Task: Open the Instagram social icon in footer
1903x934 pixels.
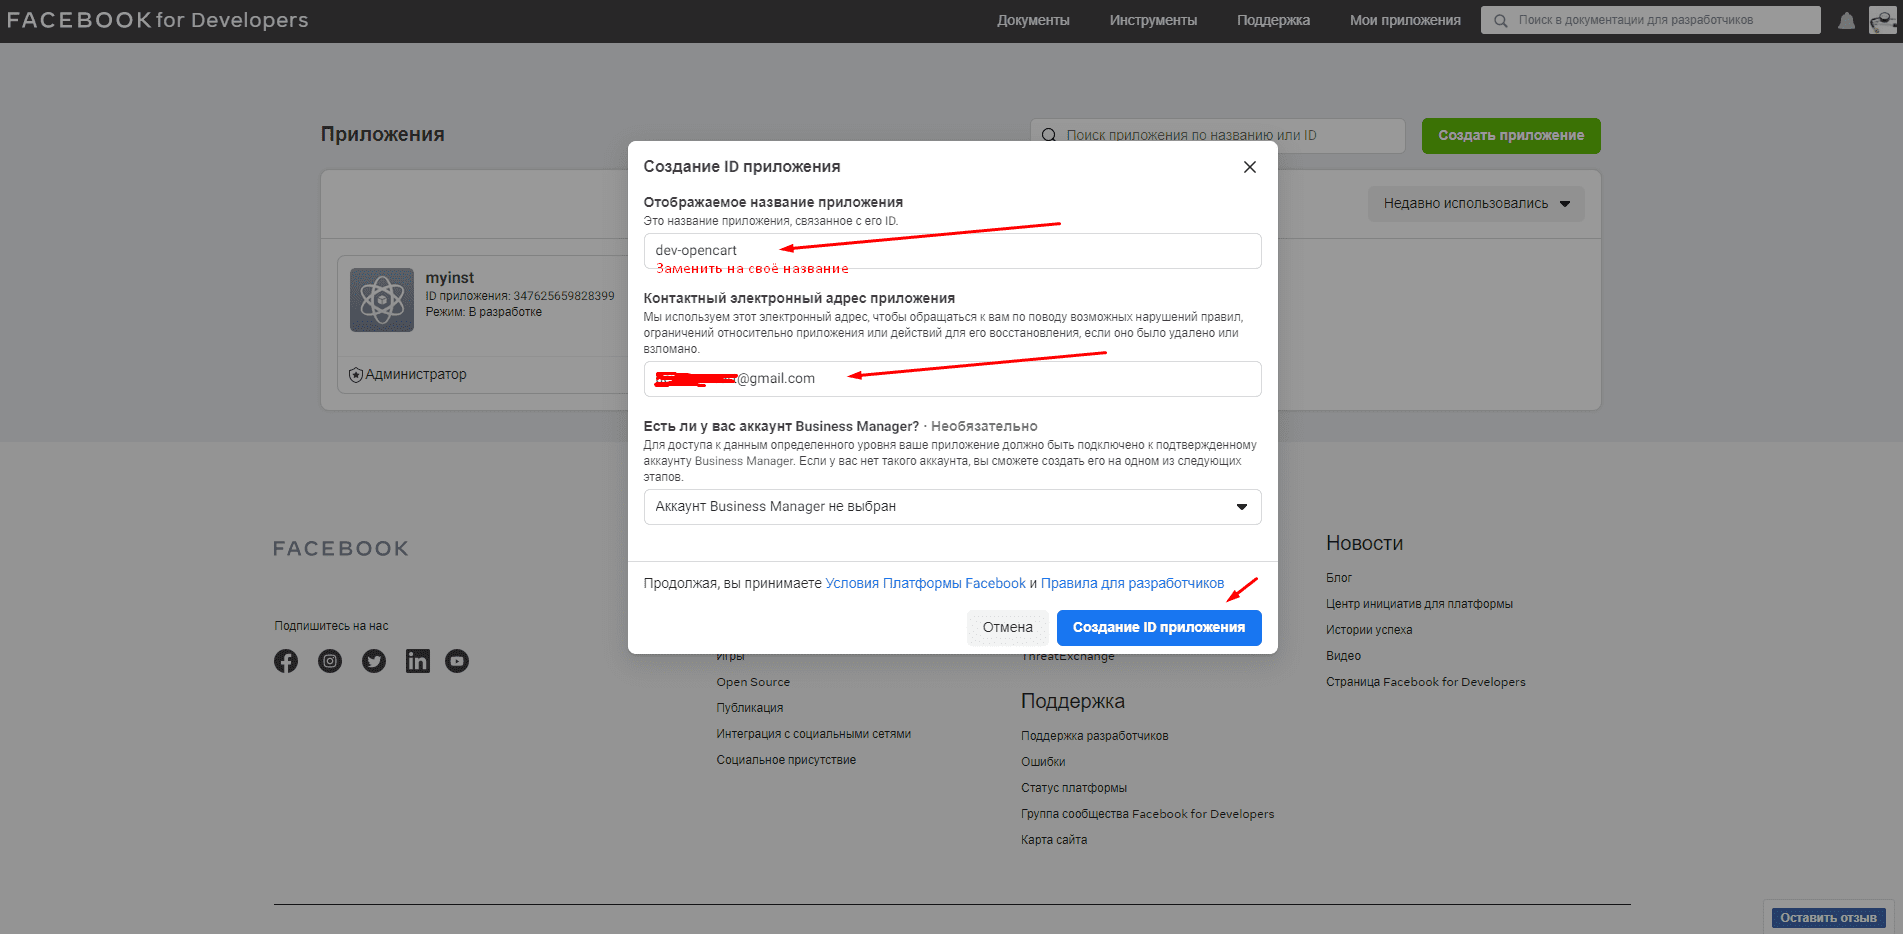Action: 330,661
